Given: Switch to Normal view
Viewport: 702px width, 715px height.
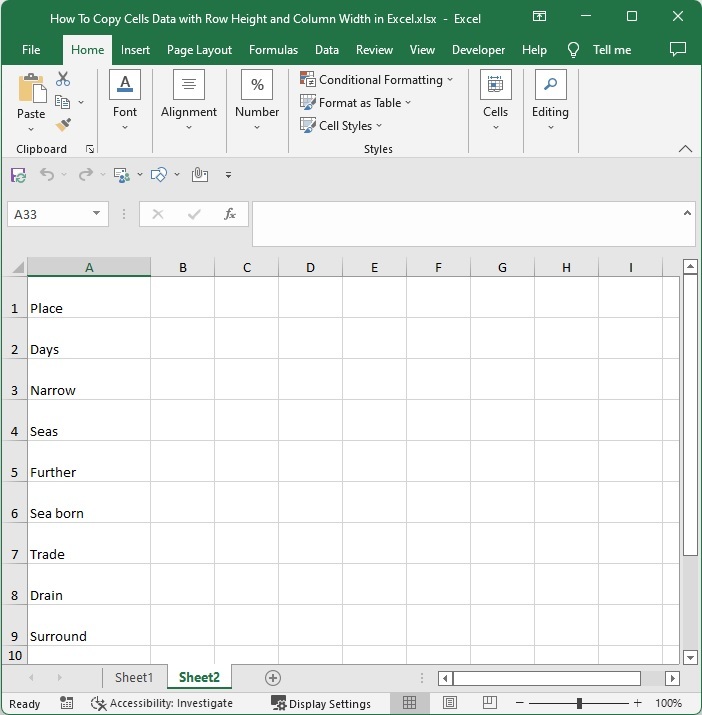Looking at the screenshot, I should pyautogui.click(x=409, y=703).
